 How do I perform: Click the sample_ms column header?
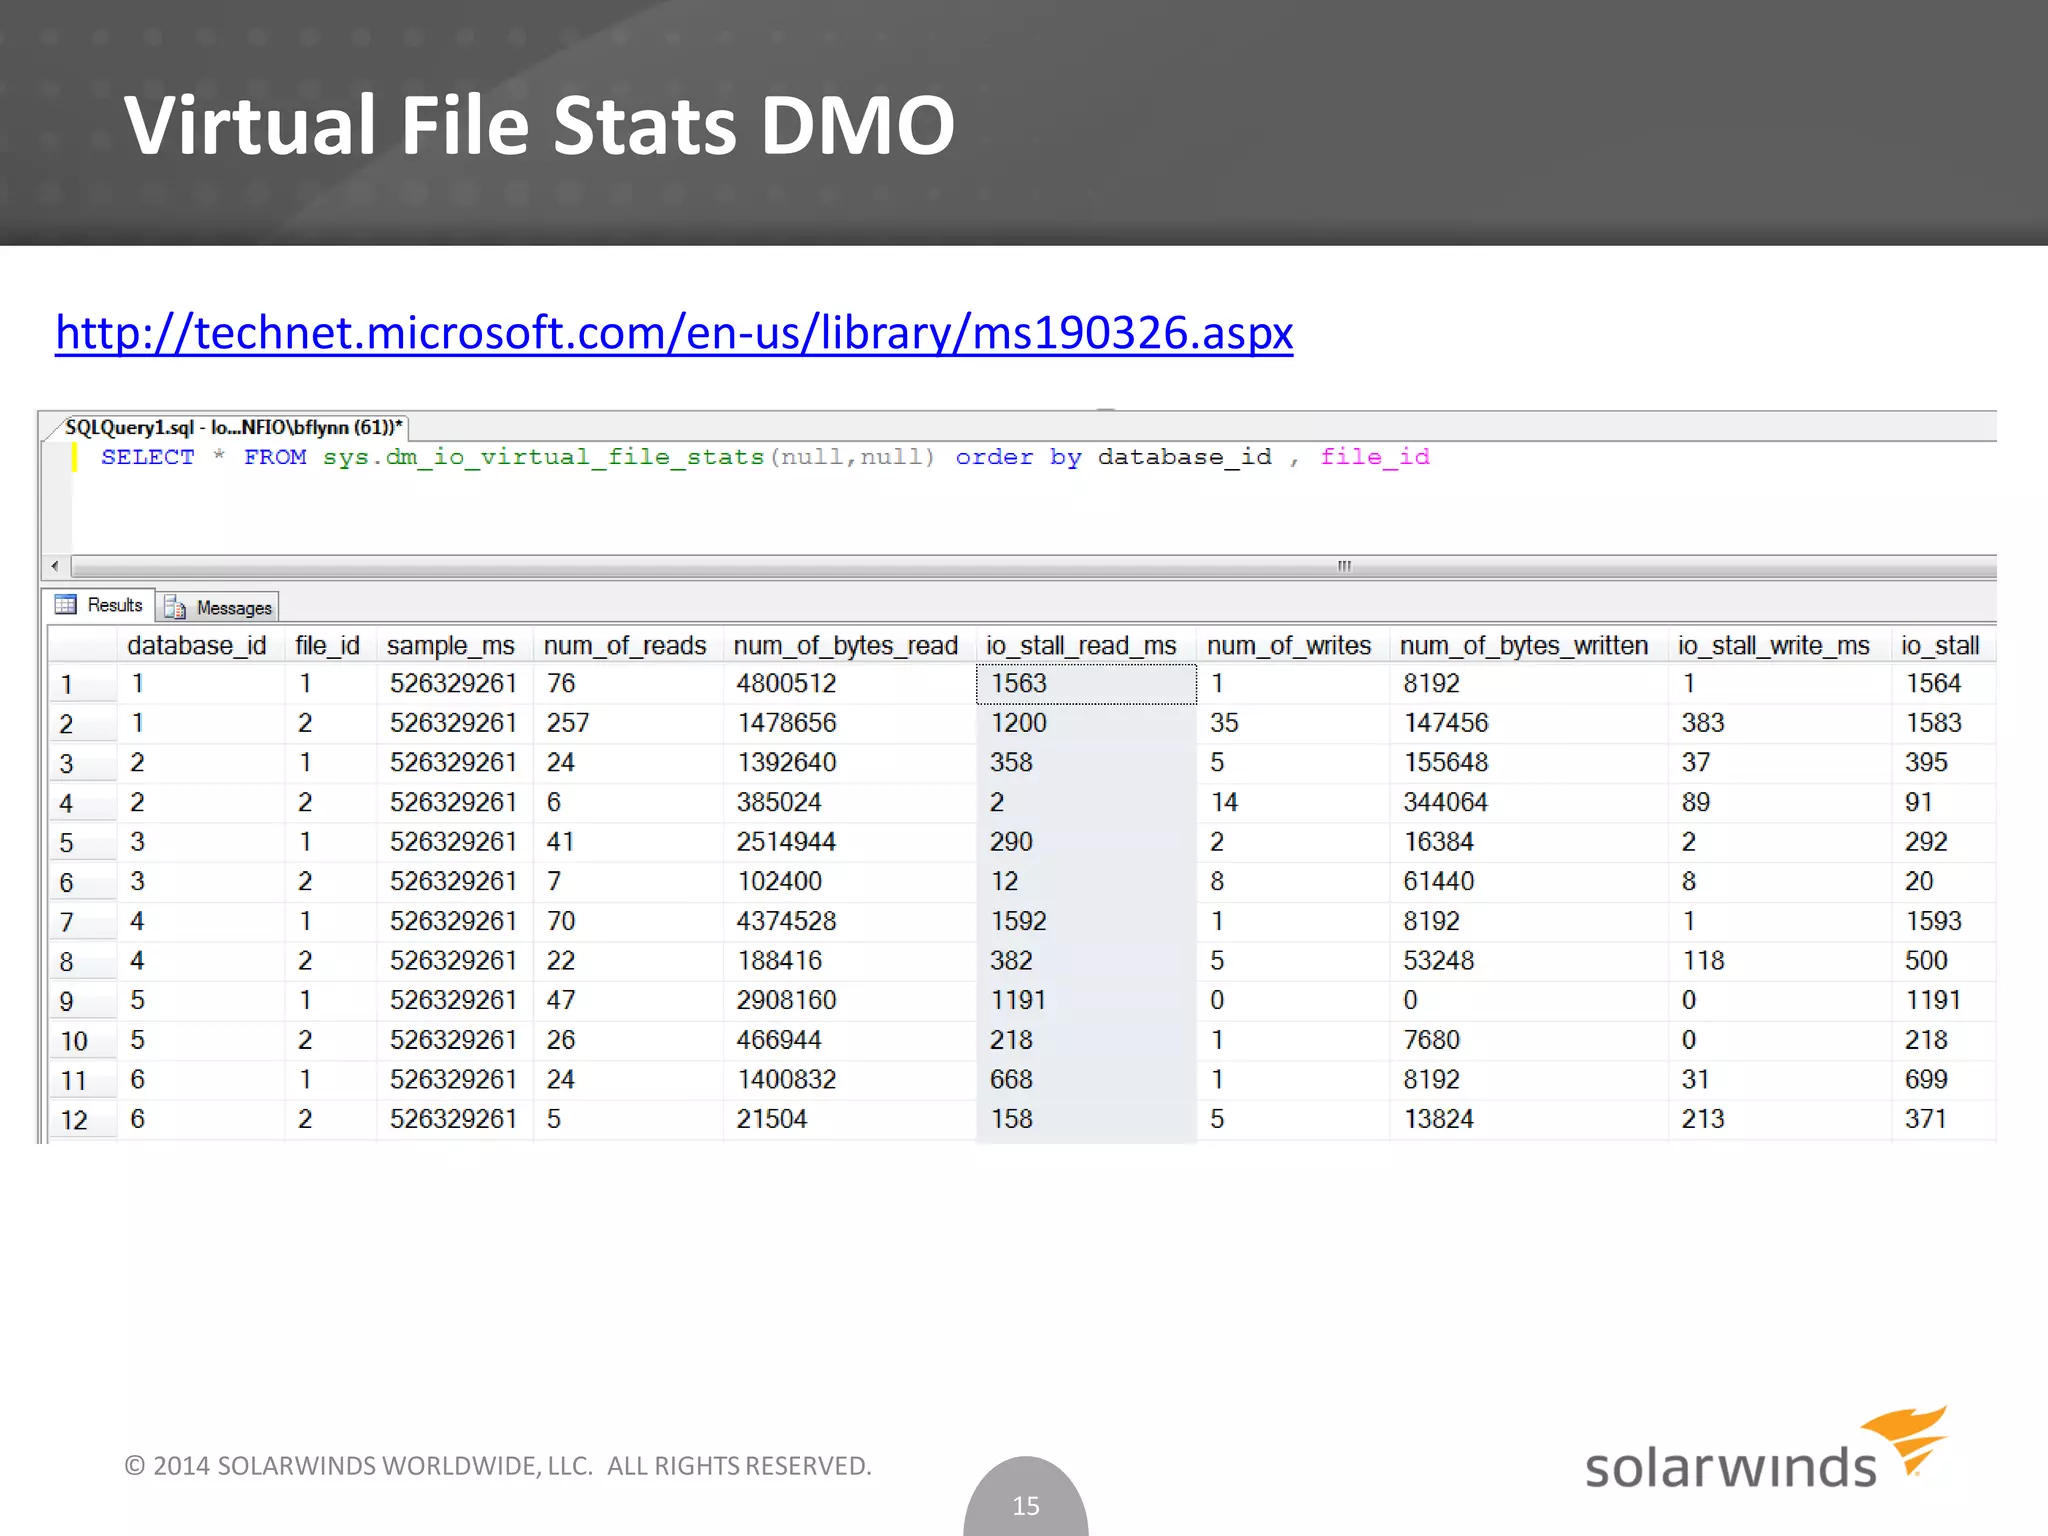pyautogui.click(x=451, y=646)
